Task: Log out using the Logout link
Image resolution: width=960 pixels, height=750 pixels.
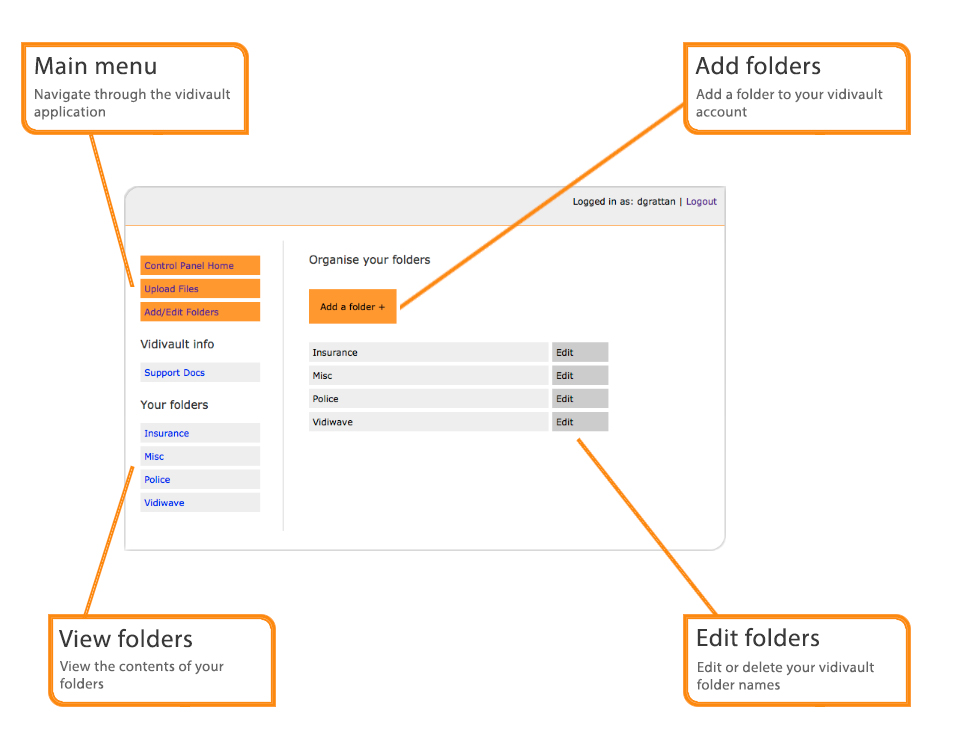Action: [x=701, y=202]
